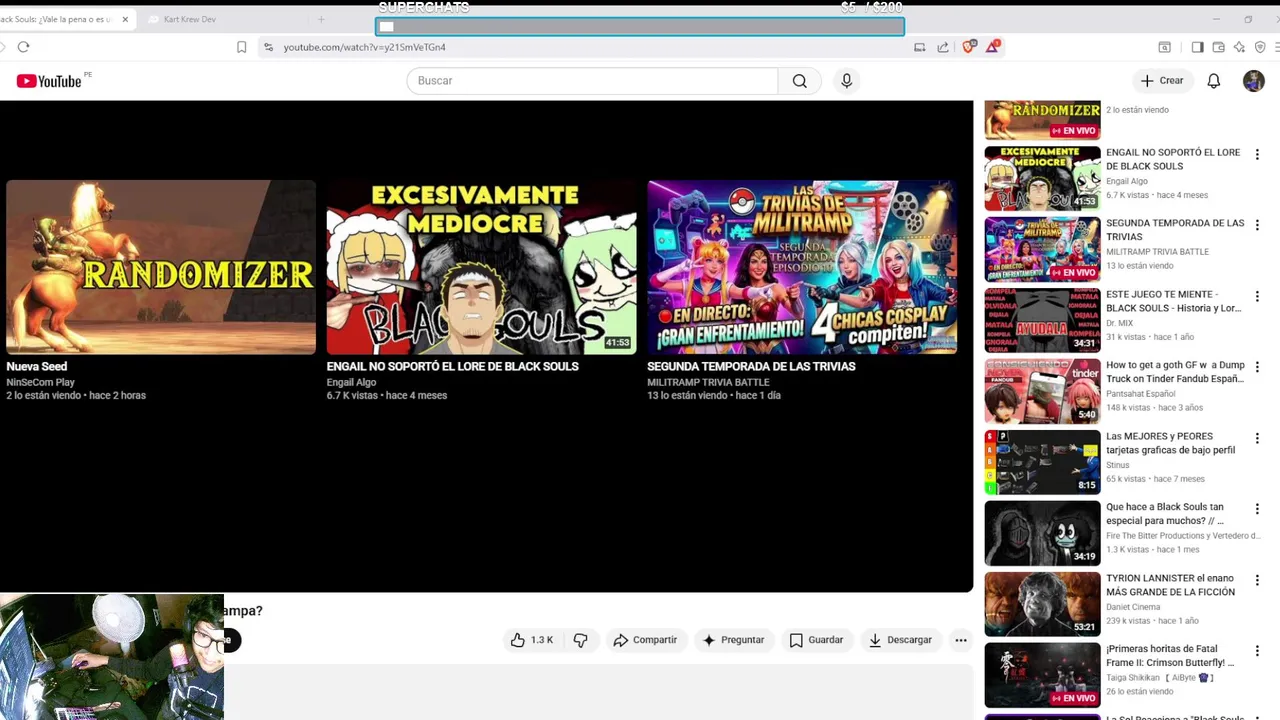Viewport: 1280px width, 720px height.
Task: Open the Tinder fandub sidebar thumbnail
Action: 1042,391
